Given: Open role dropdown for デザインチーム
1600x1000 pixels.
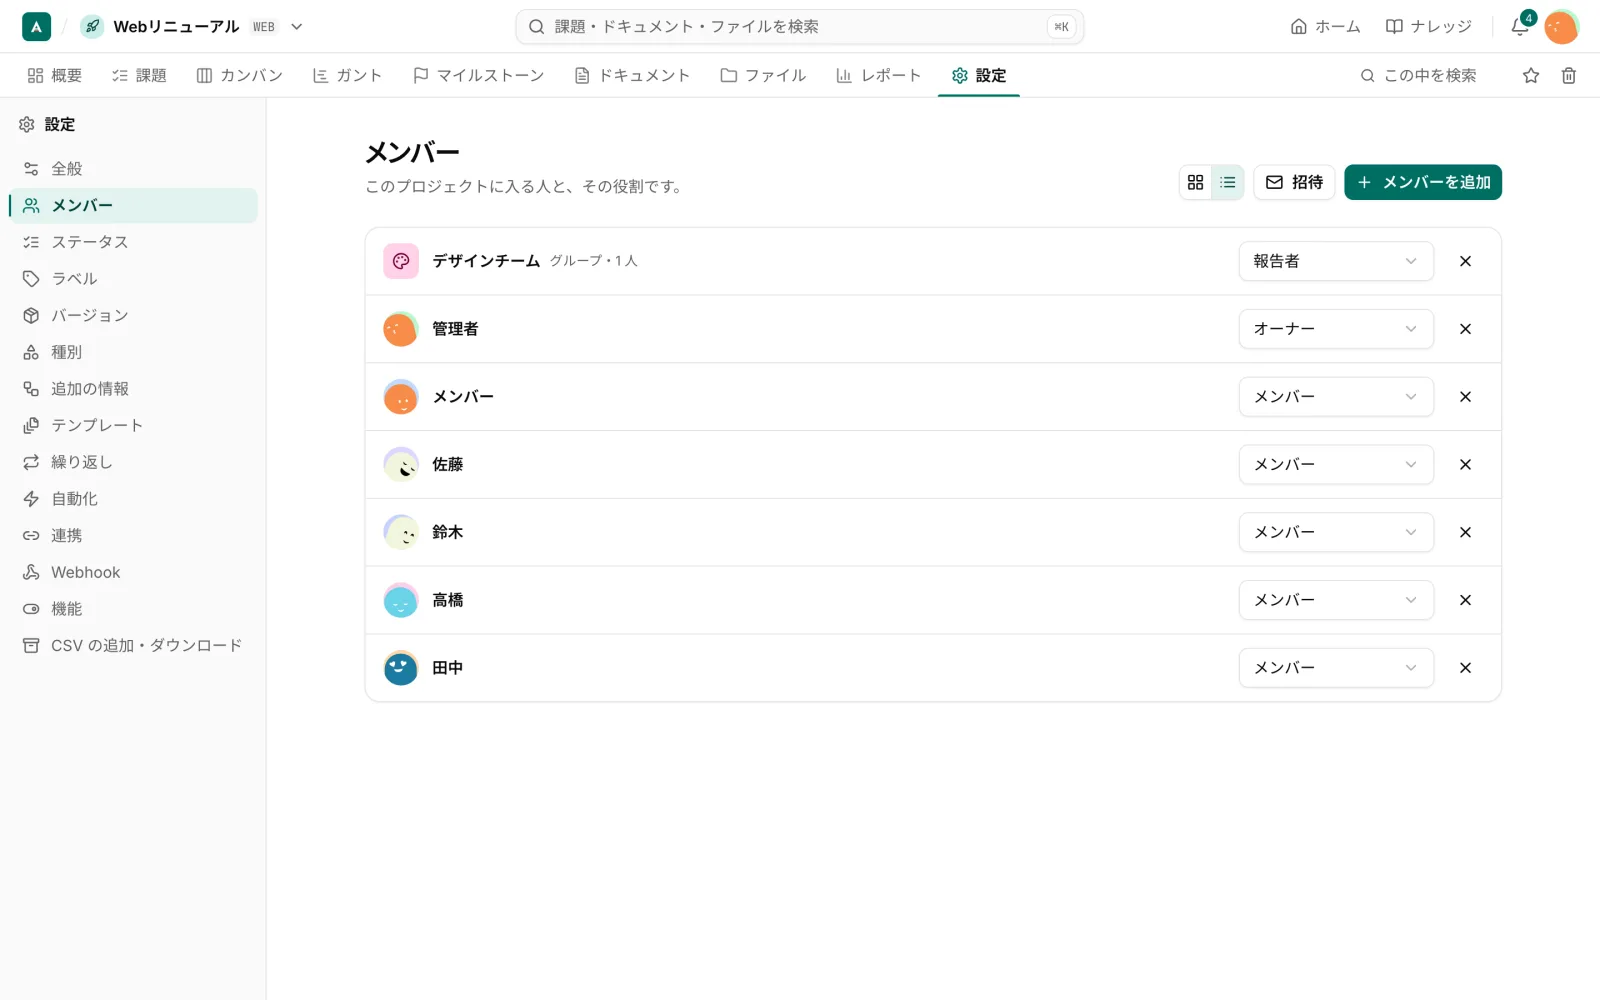Looking at the screenshot, I should 1336,261.
